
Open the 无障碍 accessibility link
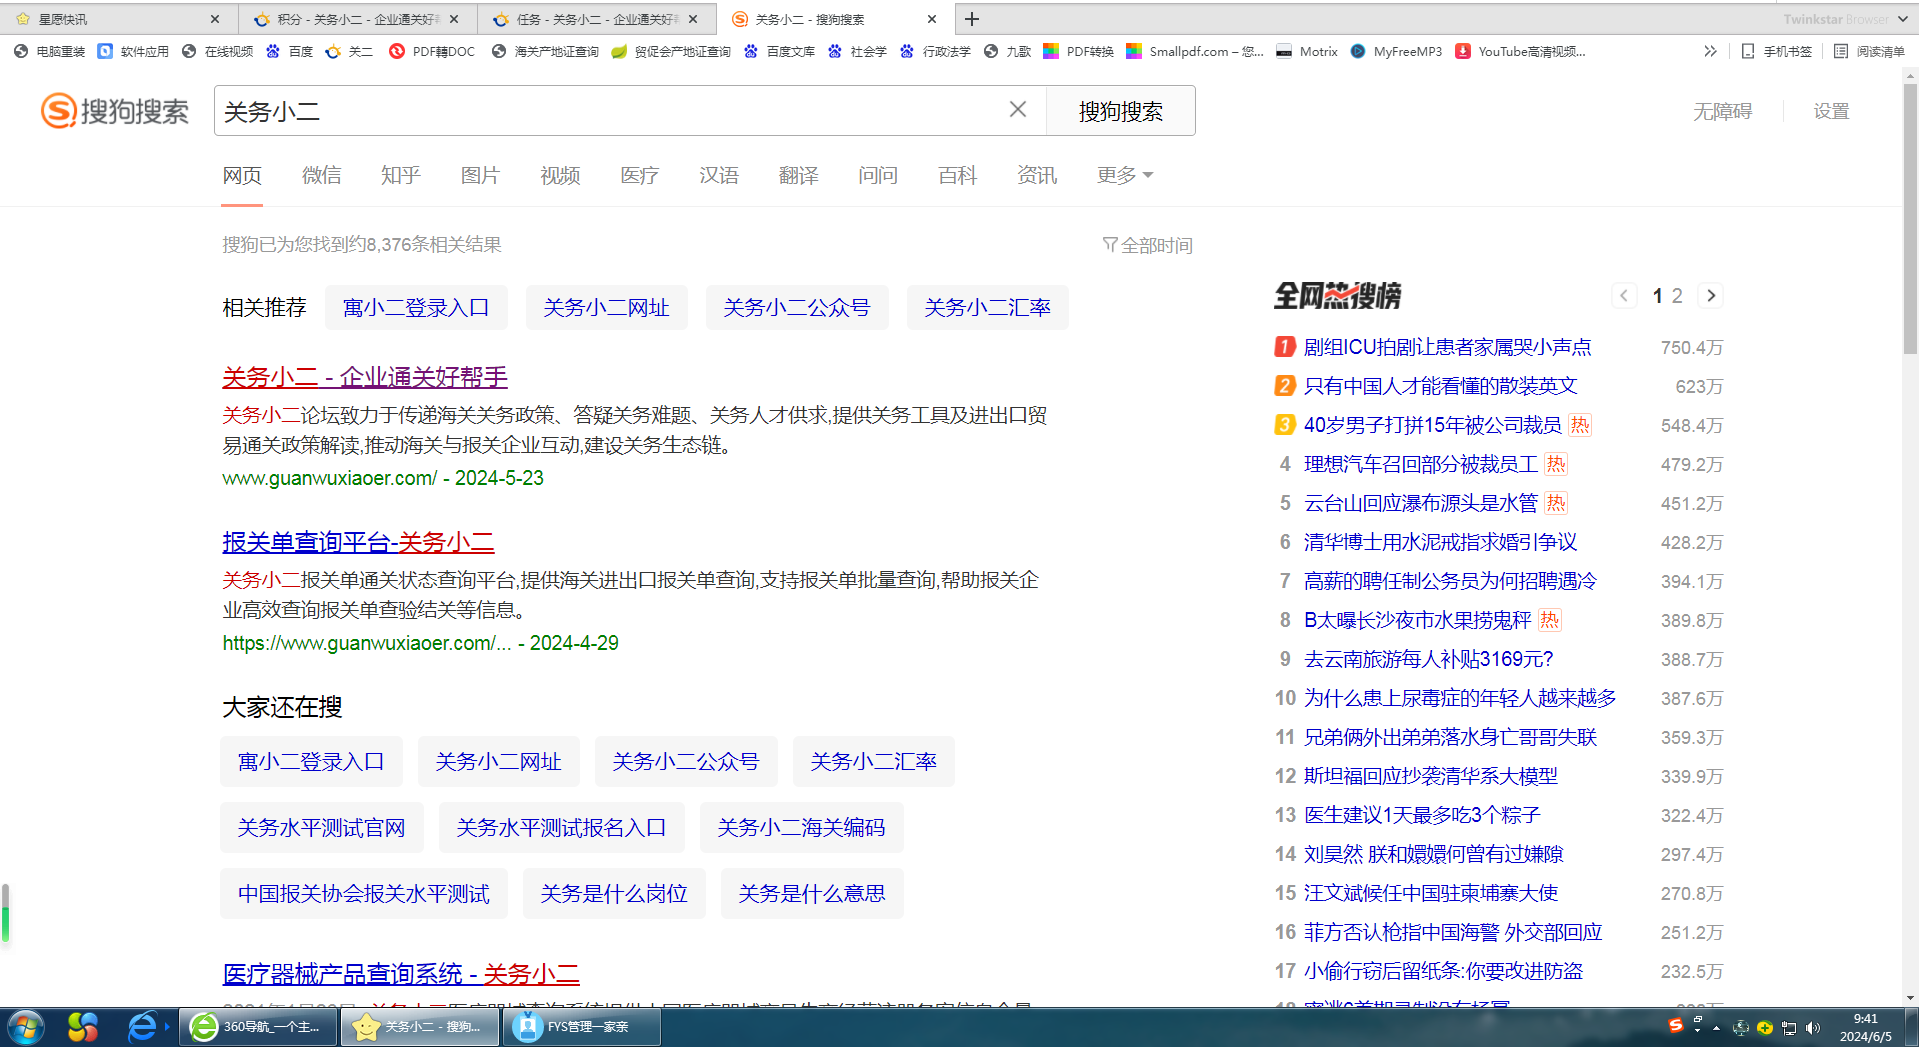[1722, 111]
